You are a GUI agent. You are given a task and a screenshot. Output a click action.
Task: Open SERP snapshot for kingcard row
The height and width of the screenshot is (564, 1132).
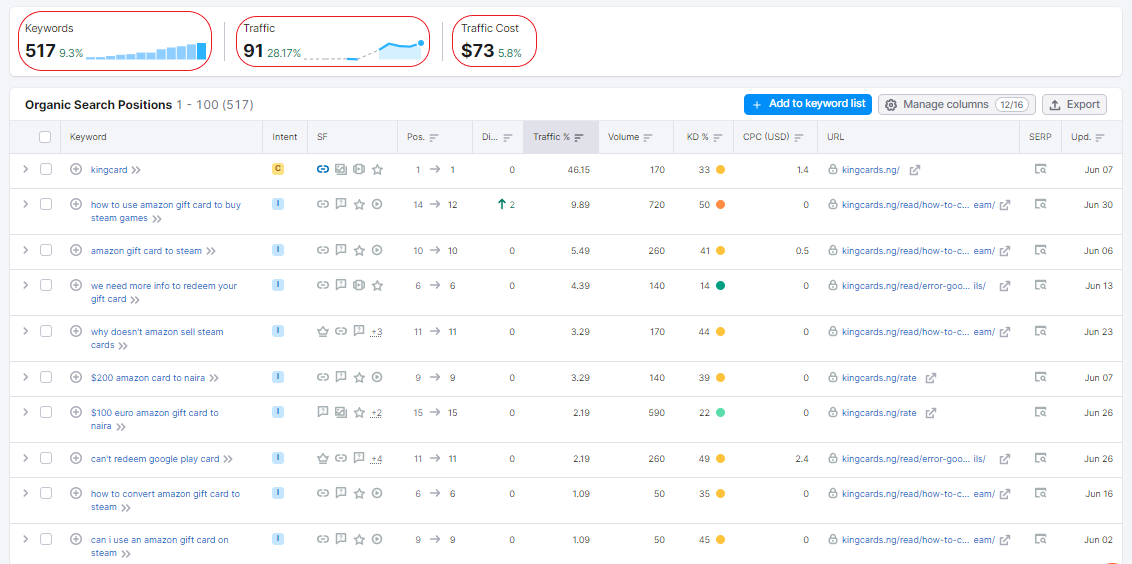[x=1040, y=170]
